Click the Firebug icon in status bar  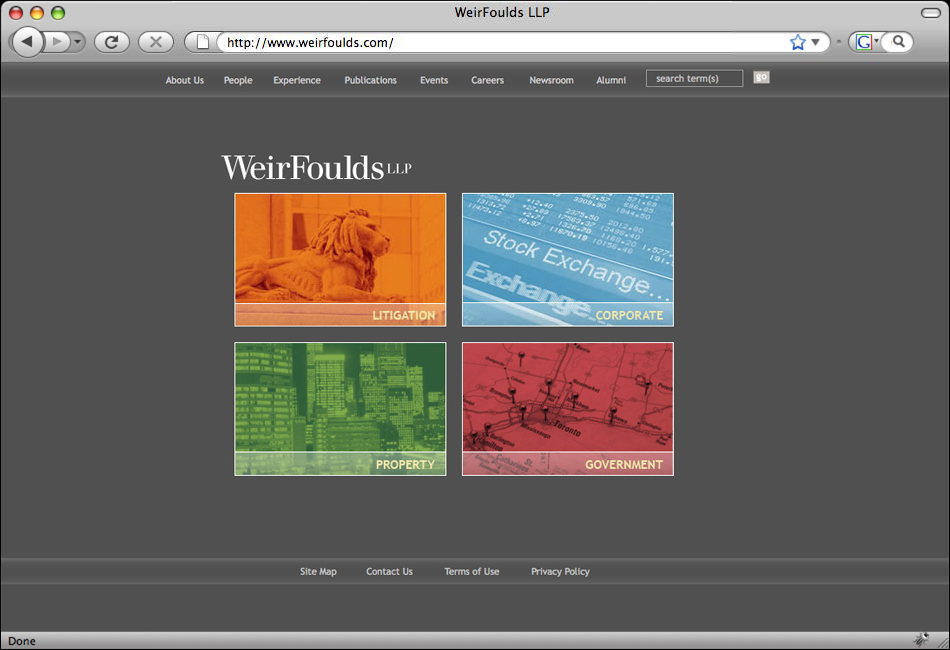(922, 639)
